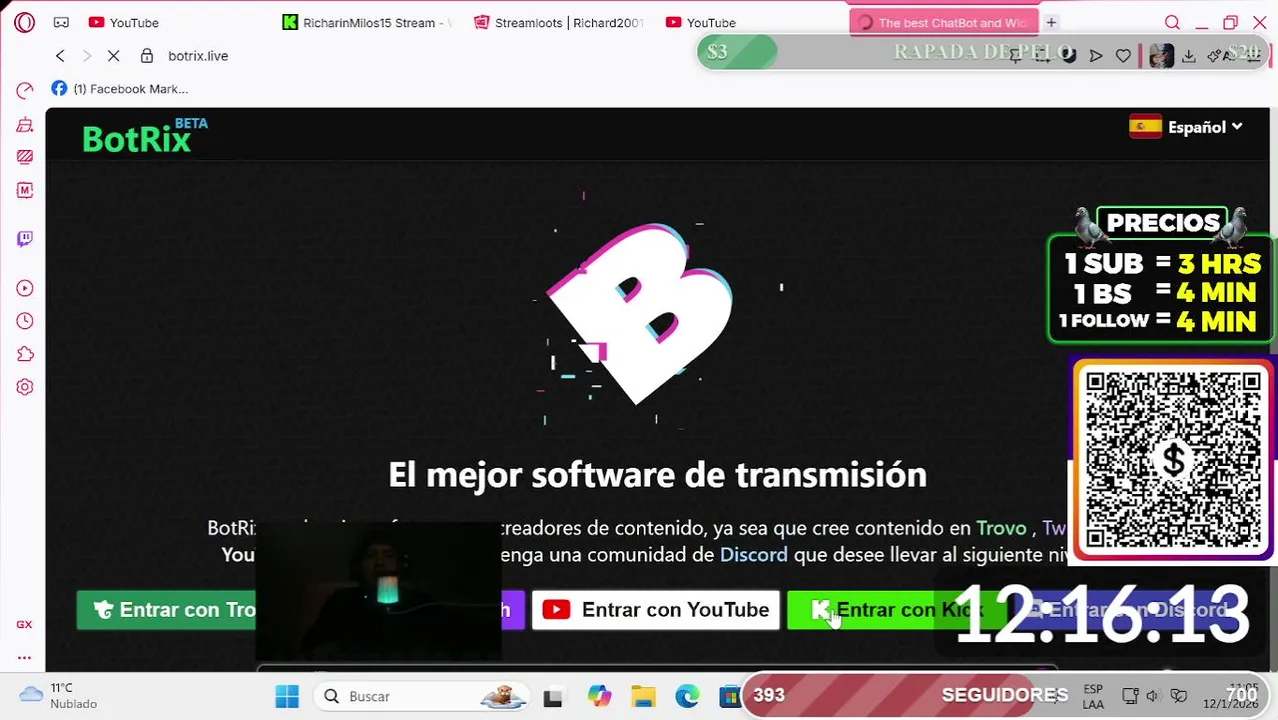View site info via padlock icon
The image size is (1278, 720).
[147, 56]
